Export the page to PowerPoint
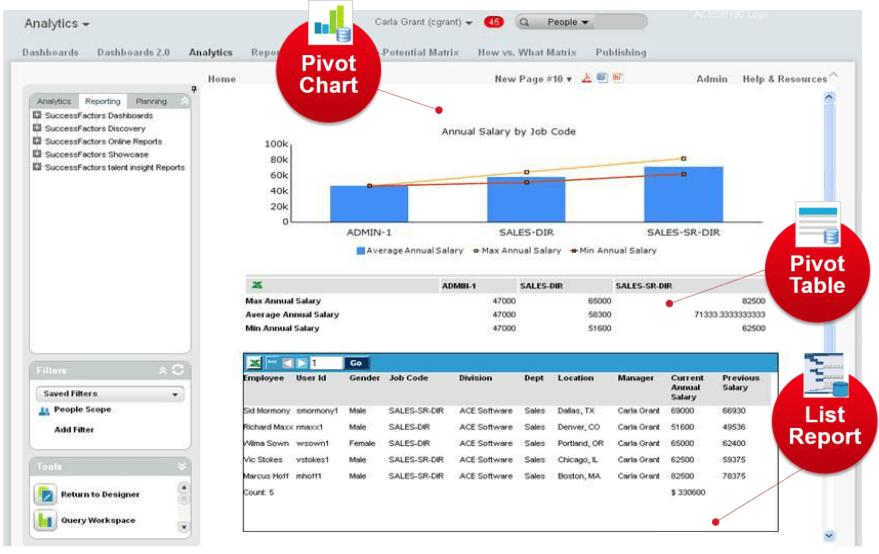This screenshot has width=879, height=554. click(618, 77)
